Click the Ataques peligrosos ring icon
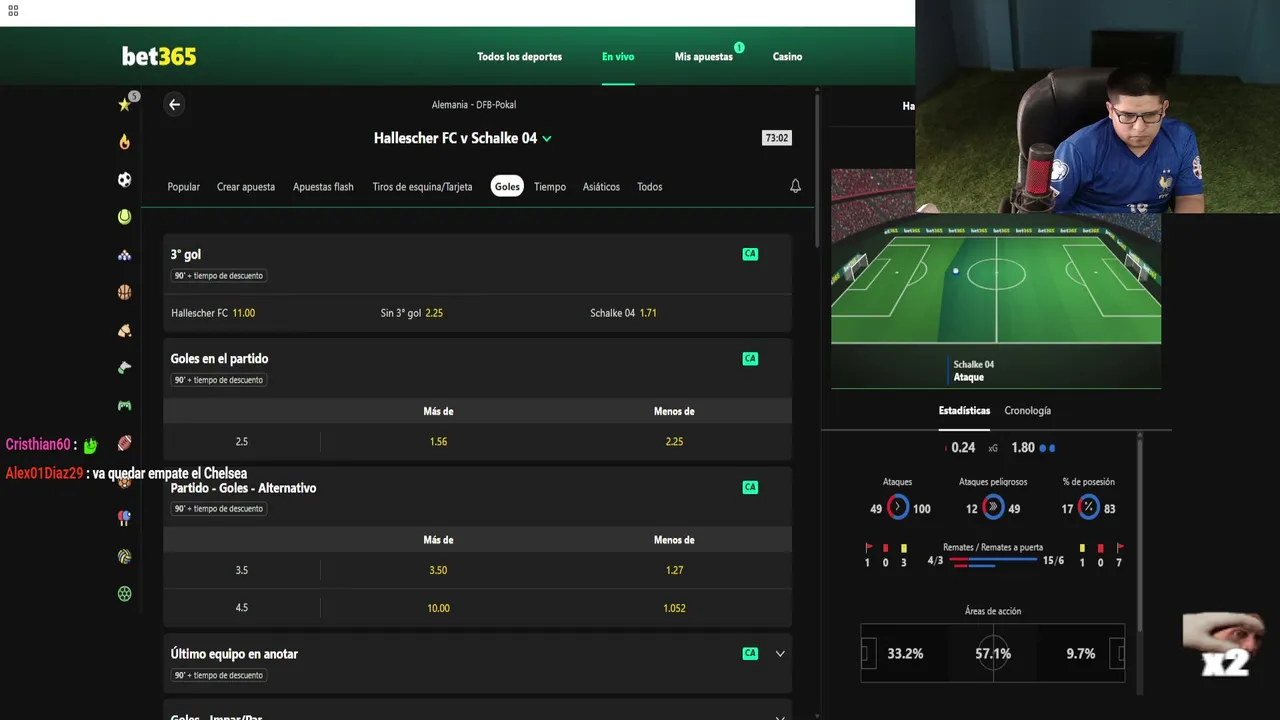Screen dimensions: 1280x720 [993, 508]
